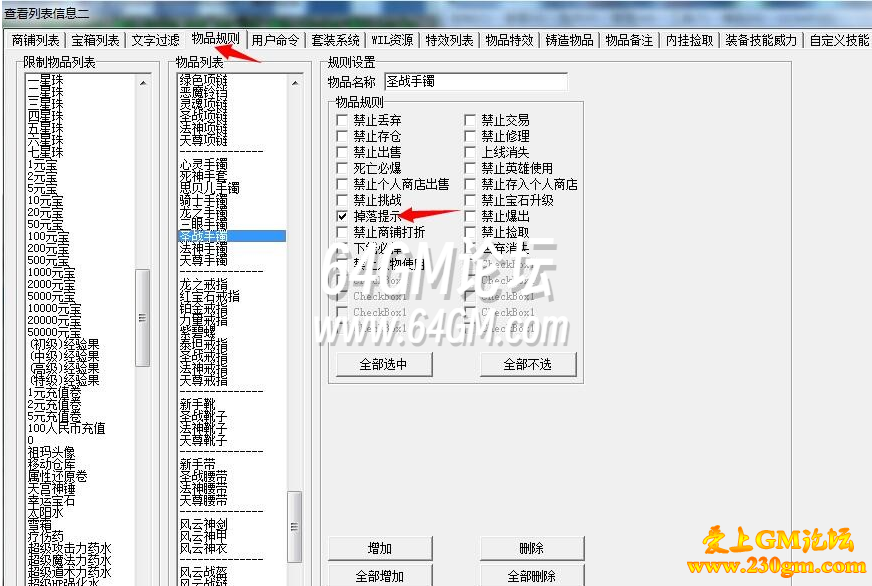Enable 禁止宝石升级 checkbox
This screenshot has height=586, width=872.
[470, 200]
